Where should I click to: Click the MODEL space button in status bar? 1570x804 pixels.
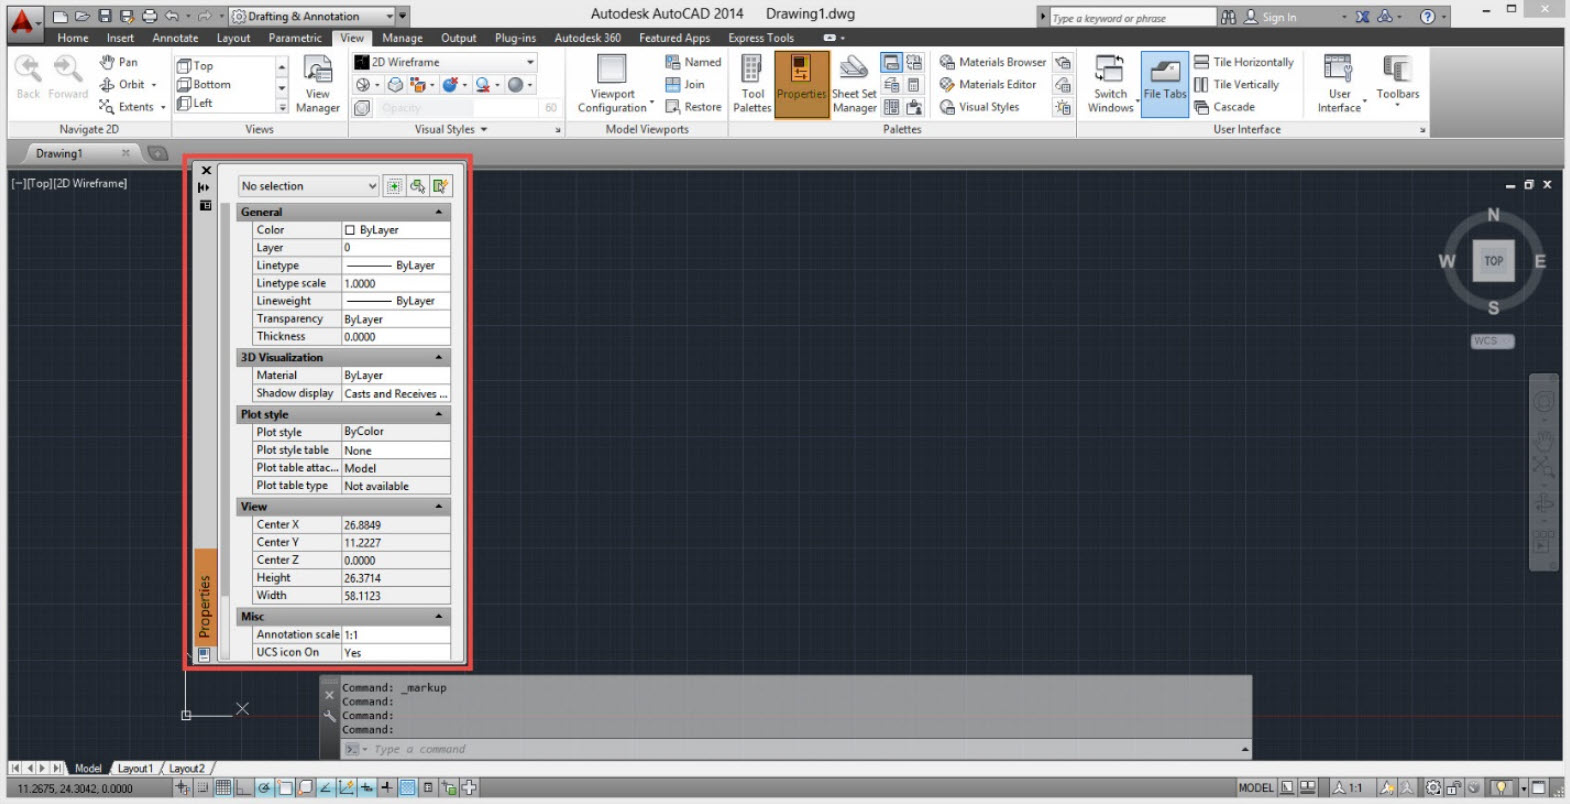[1256, 788]
